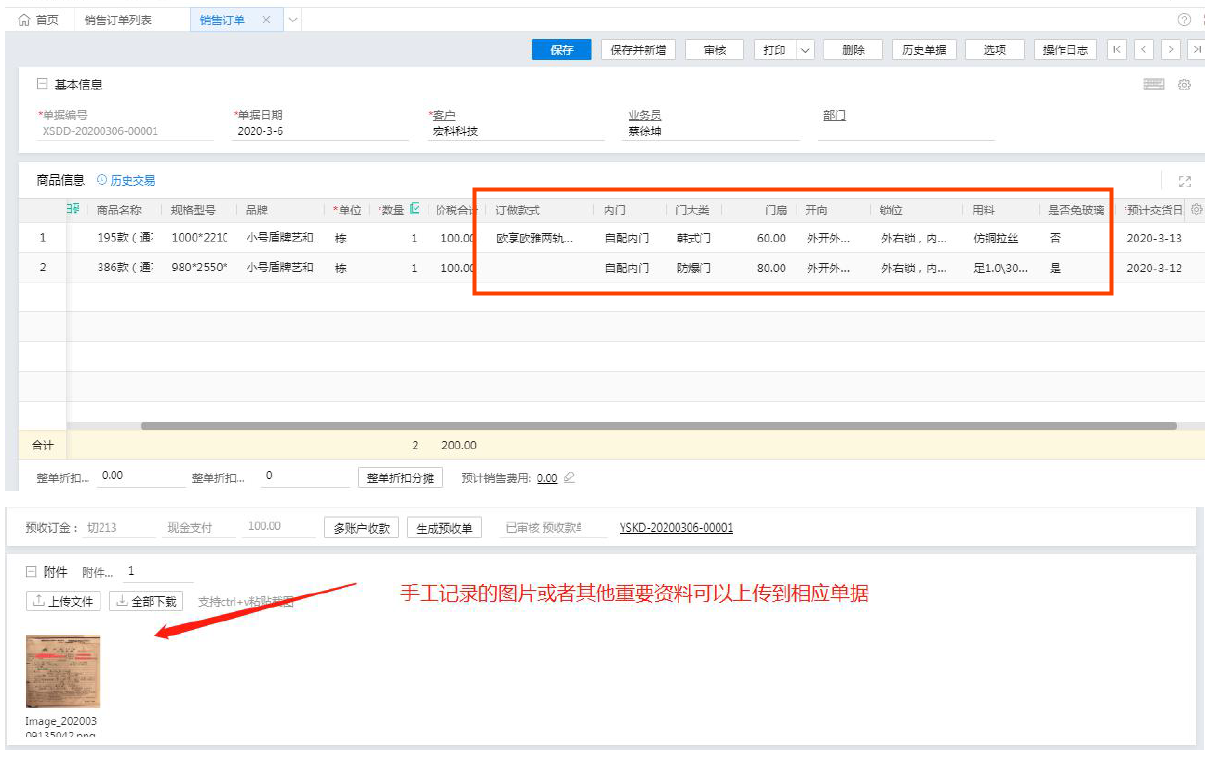Close the 销售订单 tab
Screen dimensions: 1220x758
tap(266, 20)
